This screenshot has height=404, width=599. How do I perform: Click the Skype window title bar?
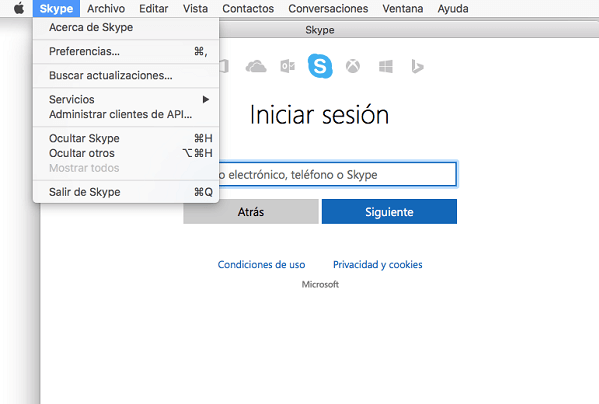tap(409, 30)
